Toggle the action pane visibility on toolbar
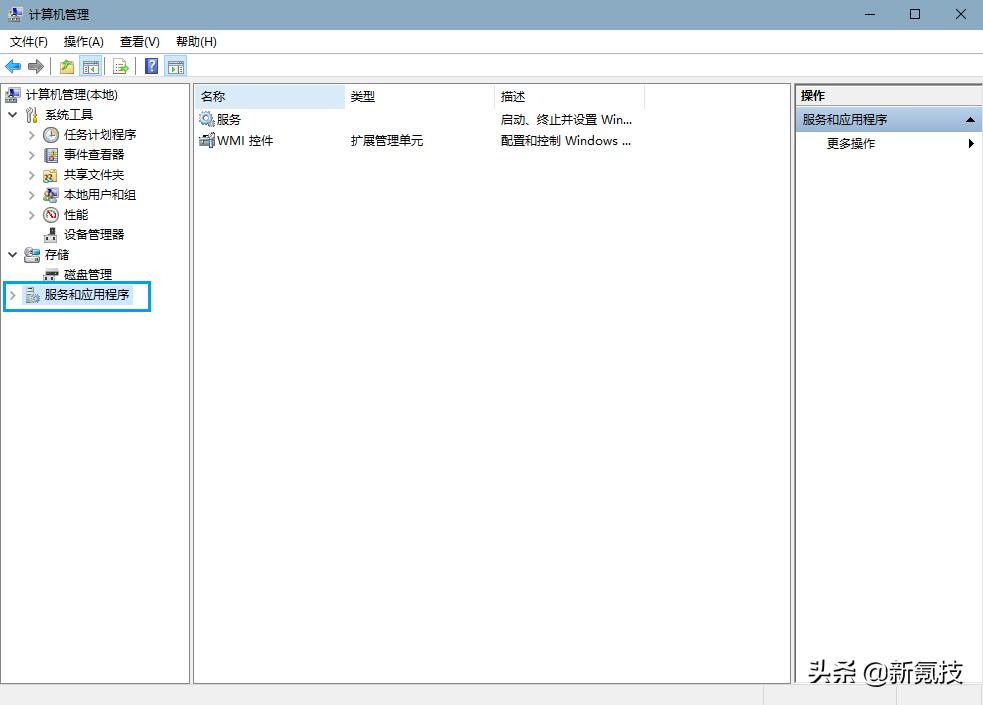 [x=175, y=66]
